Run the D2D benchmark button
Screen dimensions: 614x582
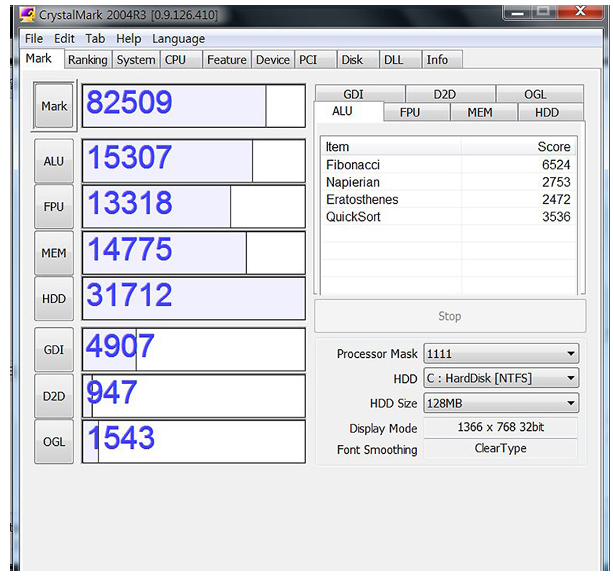click(x=54, y=396)
